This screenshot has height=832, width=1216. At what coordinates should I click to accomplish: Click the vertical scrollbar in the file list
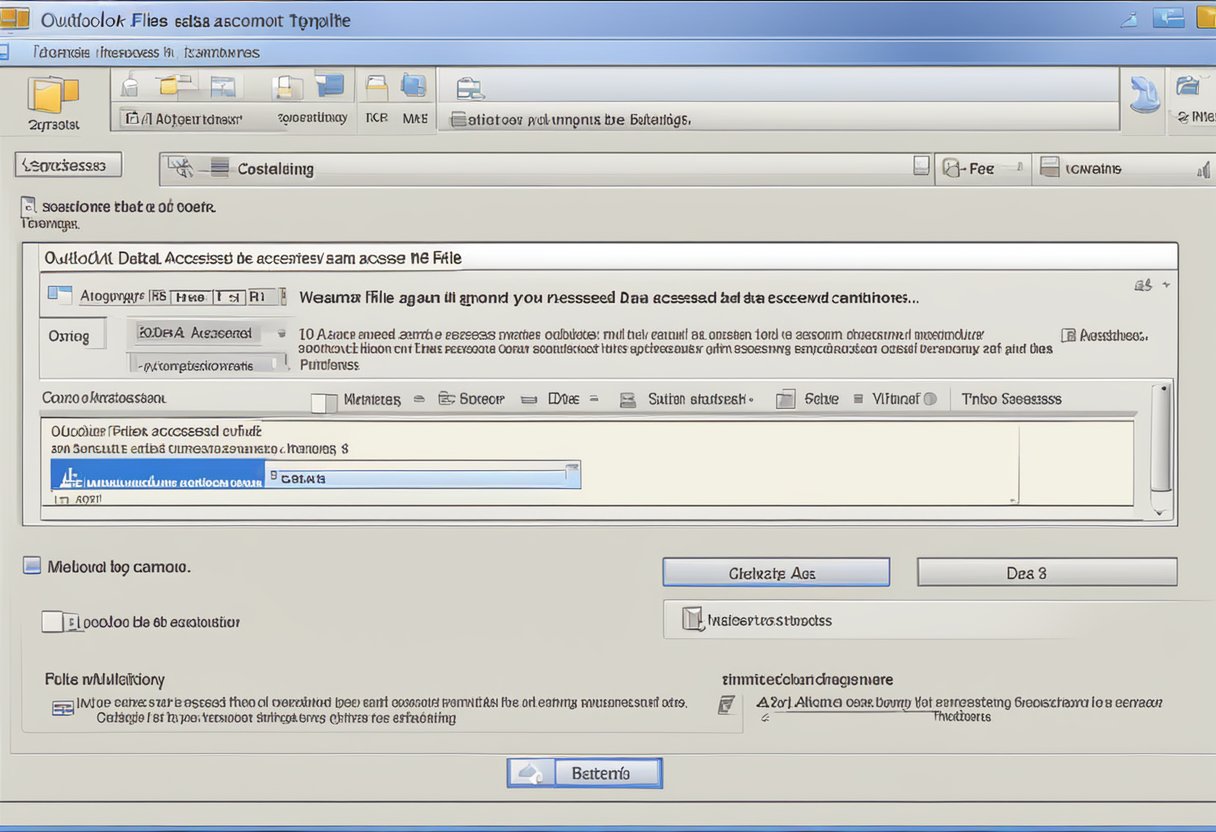[1160, 440]
